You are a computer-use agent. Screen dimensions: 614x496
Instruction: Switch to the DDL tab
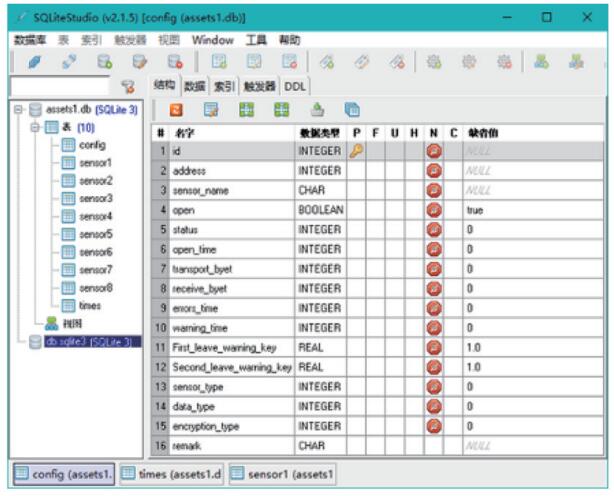(x=295, y=86)
